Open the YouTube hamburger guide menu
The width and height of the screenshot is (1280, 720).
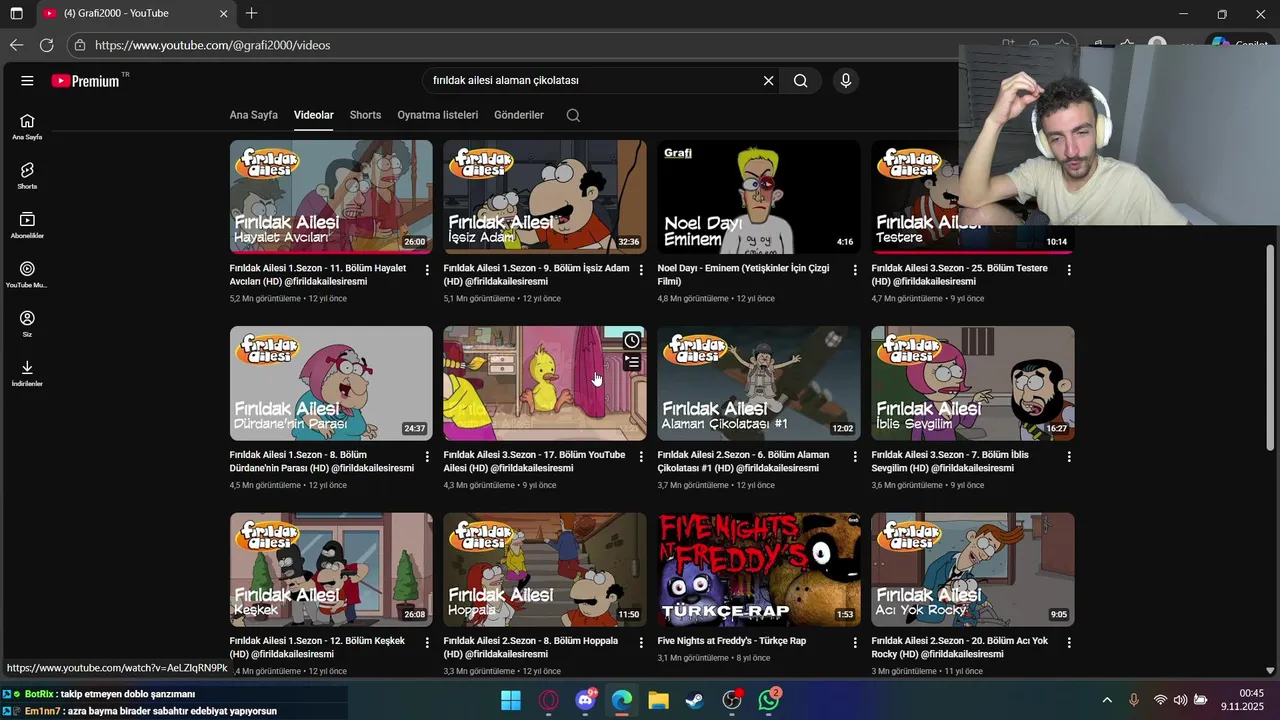27,81
